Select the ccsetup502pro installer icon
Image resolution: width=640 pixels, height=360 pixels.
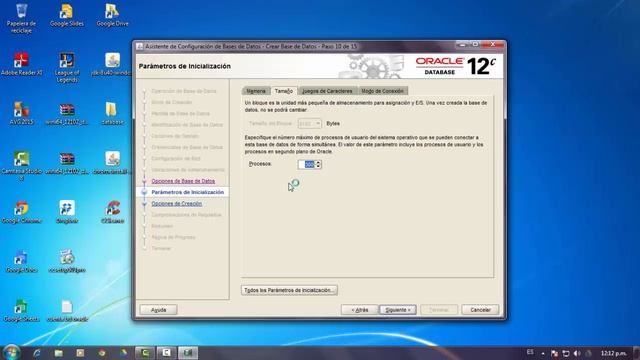[67, 261]
